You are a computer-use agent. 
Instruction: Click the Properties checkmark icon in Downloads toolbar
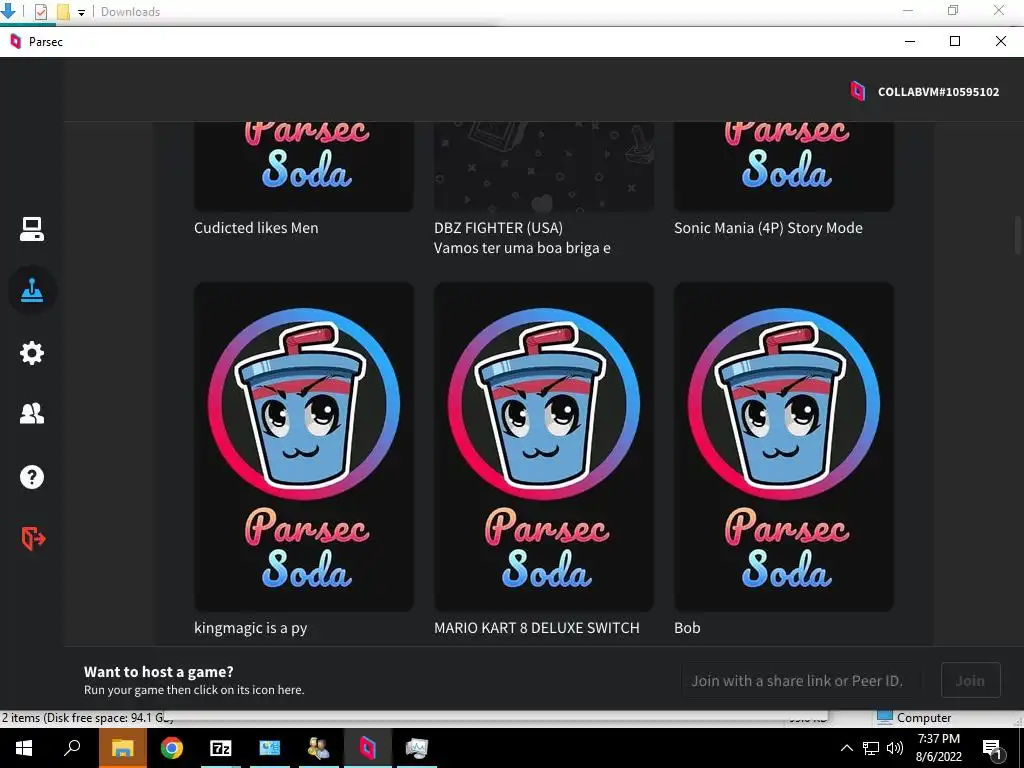point(40,11)
